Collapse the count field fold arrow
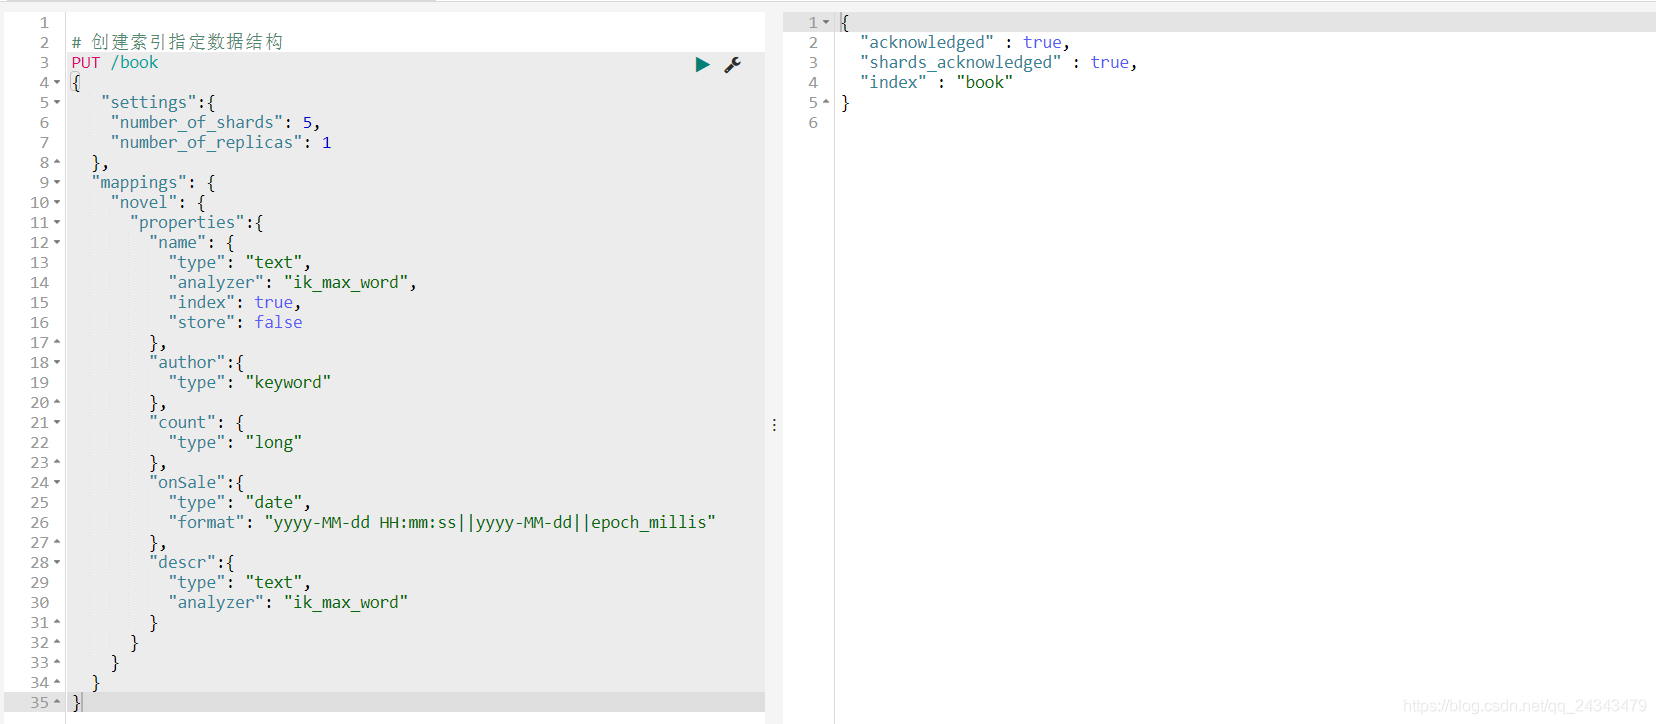 (x=57, y=422)
